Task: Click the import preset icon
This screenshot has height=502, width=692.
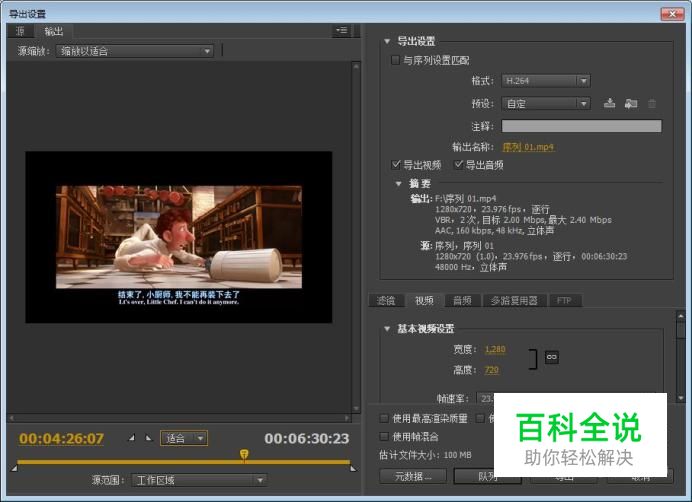Action: (631, 104)
